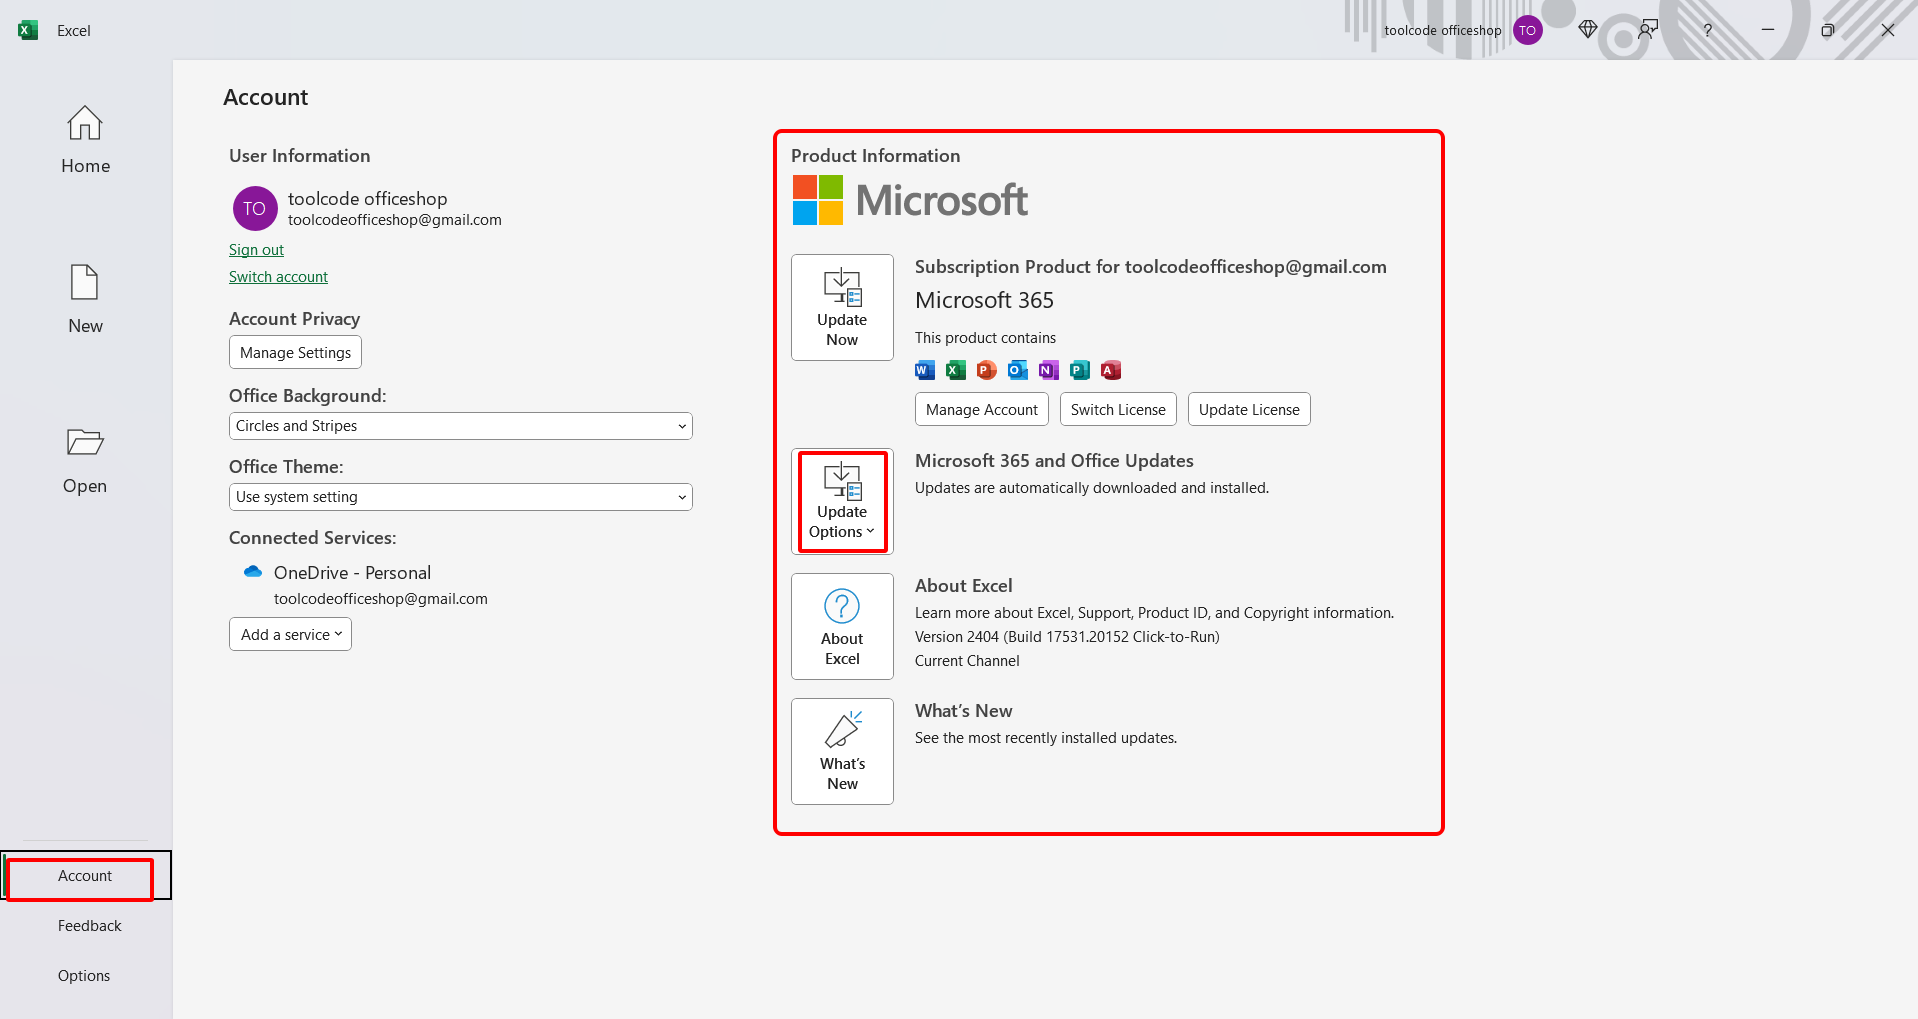Click the 'Updates are automatically downloaded and installed.' text
The height and width of the screenshot is (1019, 1918).
[1092, 488]
